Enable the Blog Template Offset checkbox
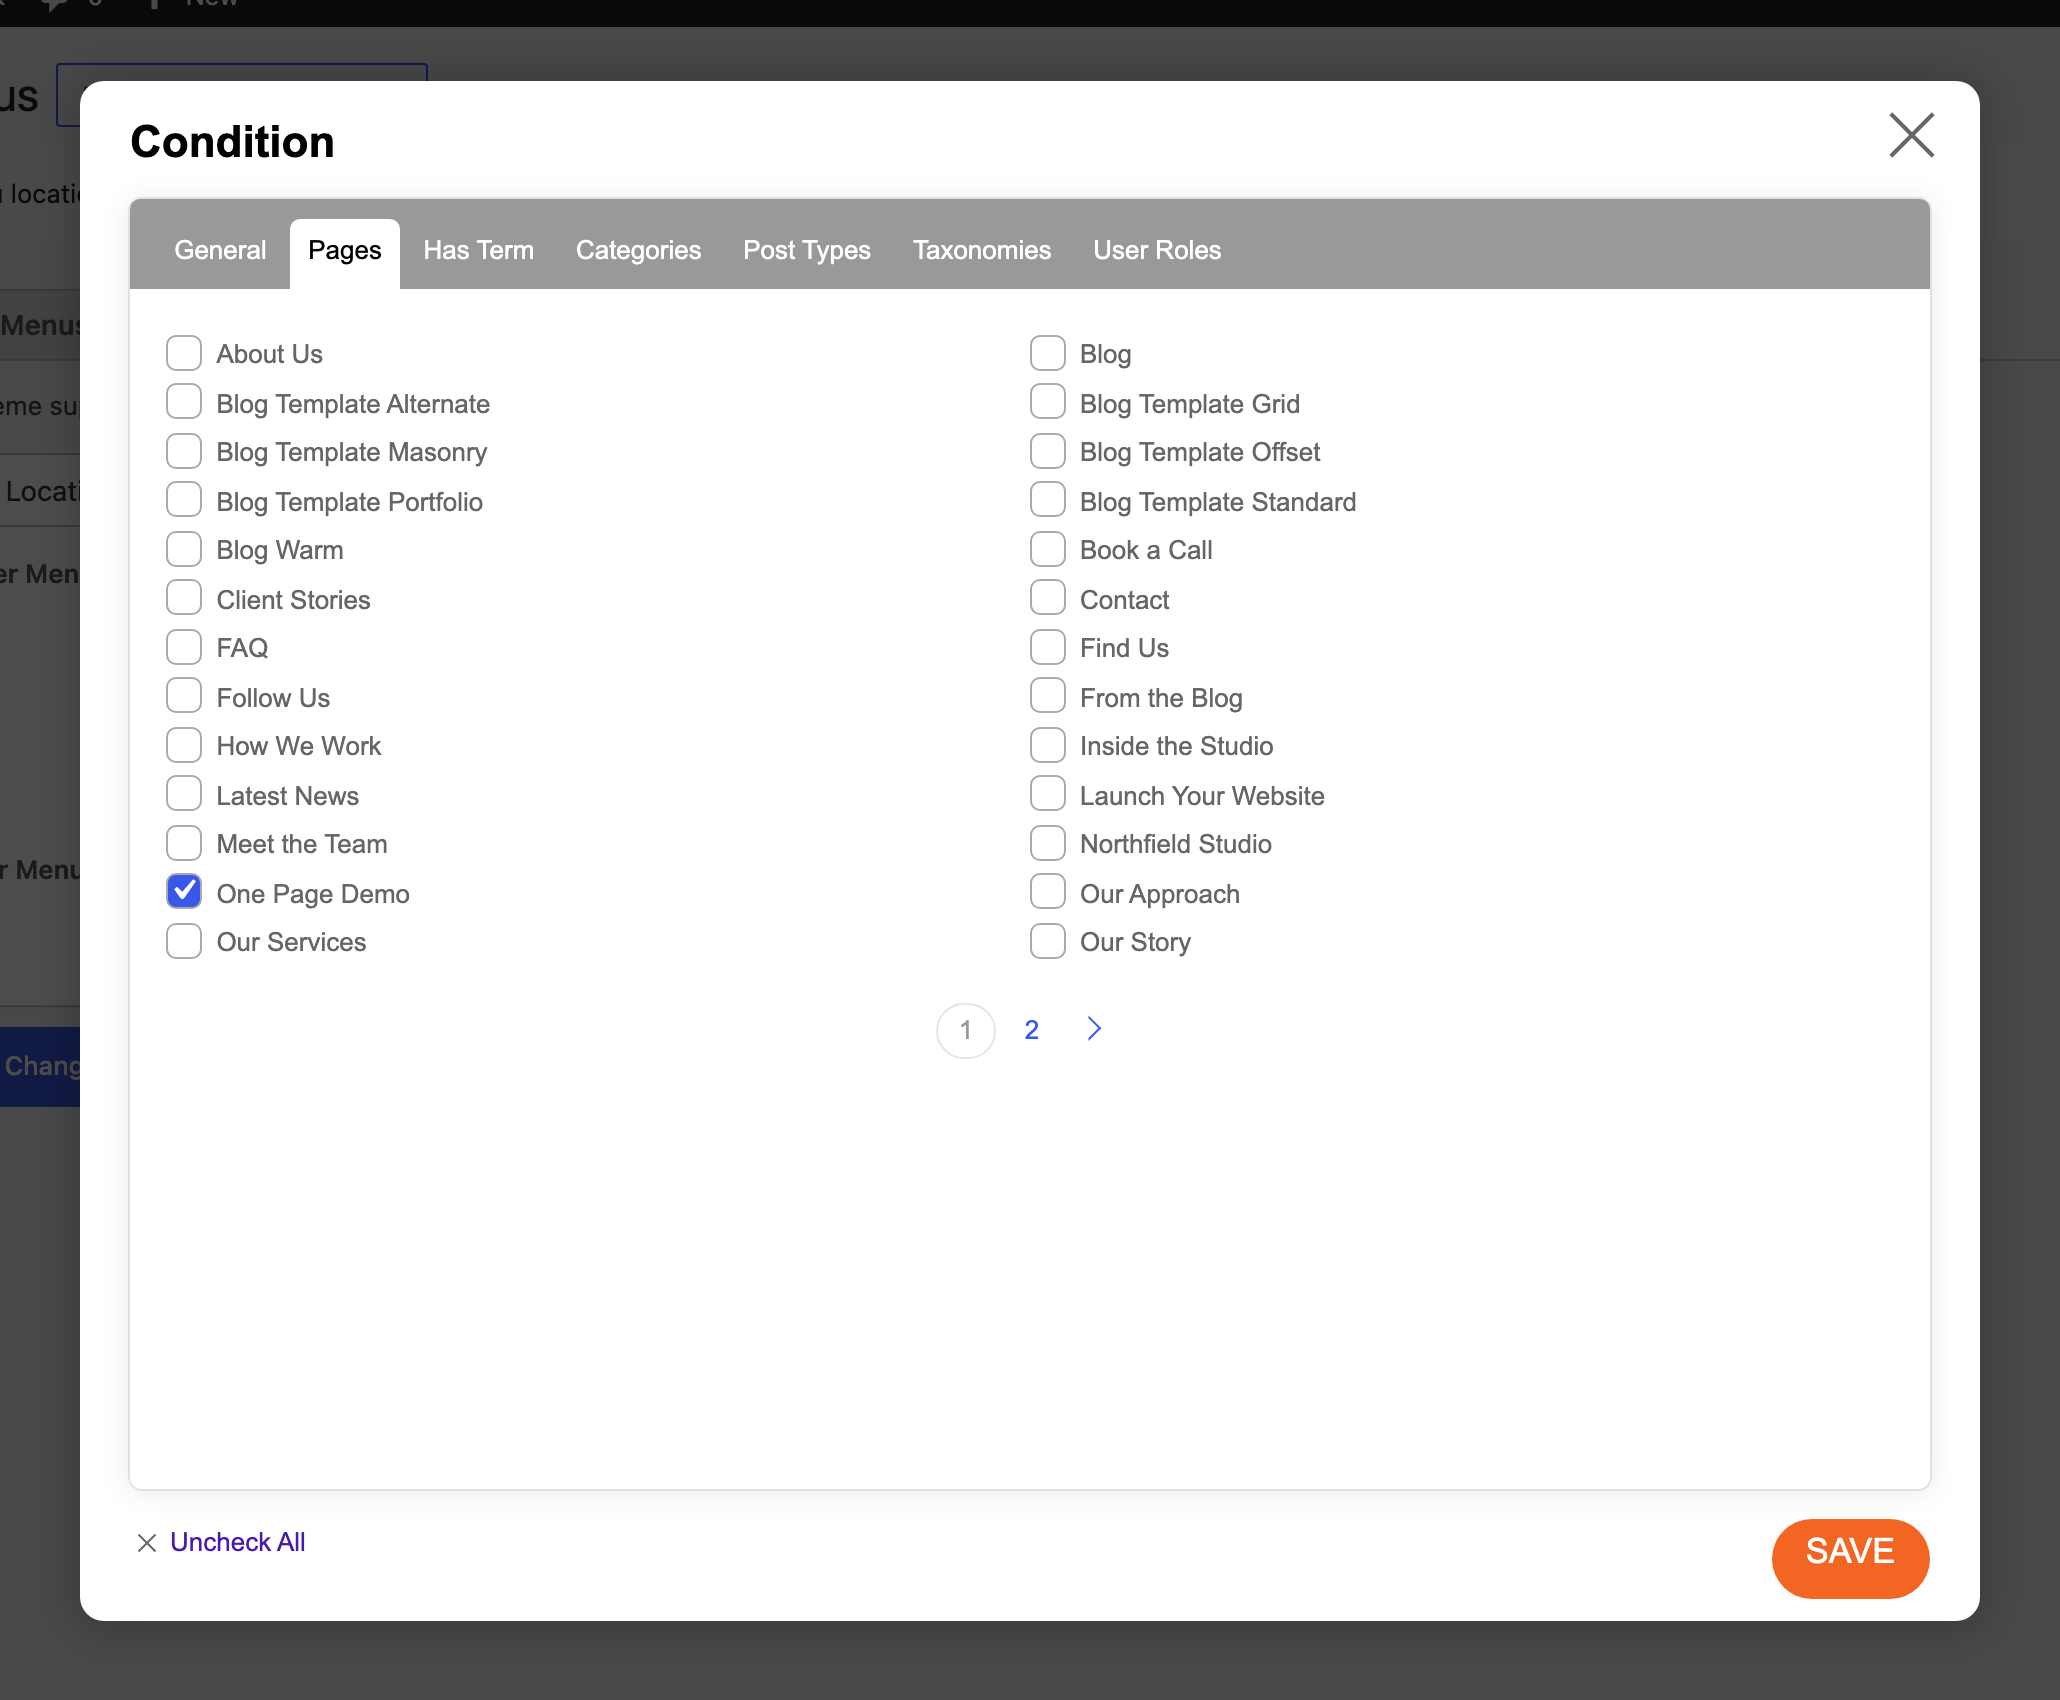The width and height of the screenshot is (2060, 1700). (x=1047, y=451)
